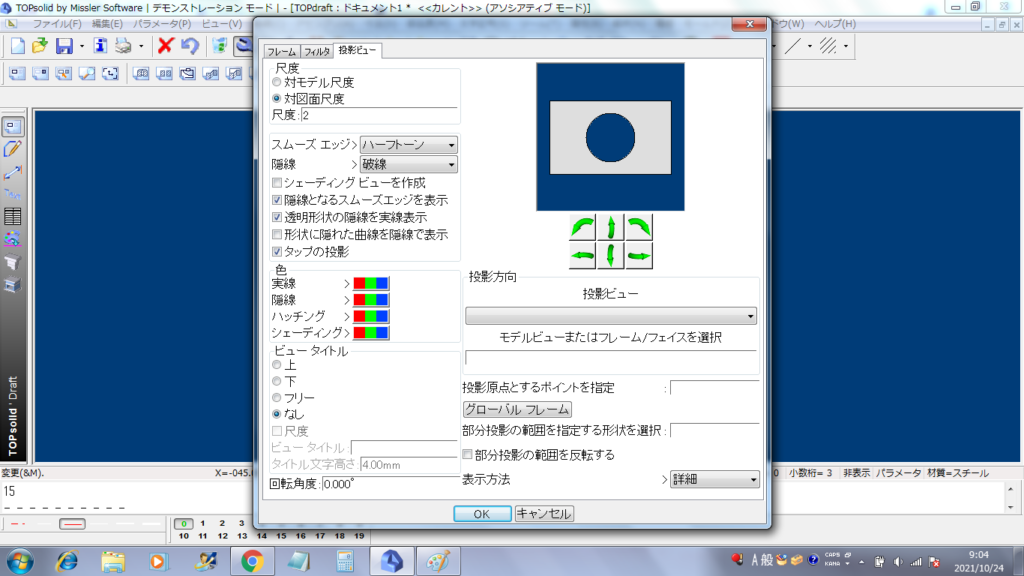This screenshot has height=576, width=1024.
Task: Expand the arrow next to ハッチング color
Action: (x=347, y=316)
